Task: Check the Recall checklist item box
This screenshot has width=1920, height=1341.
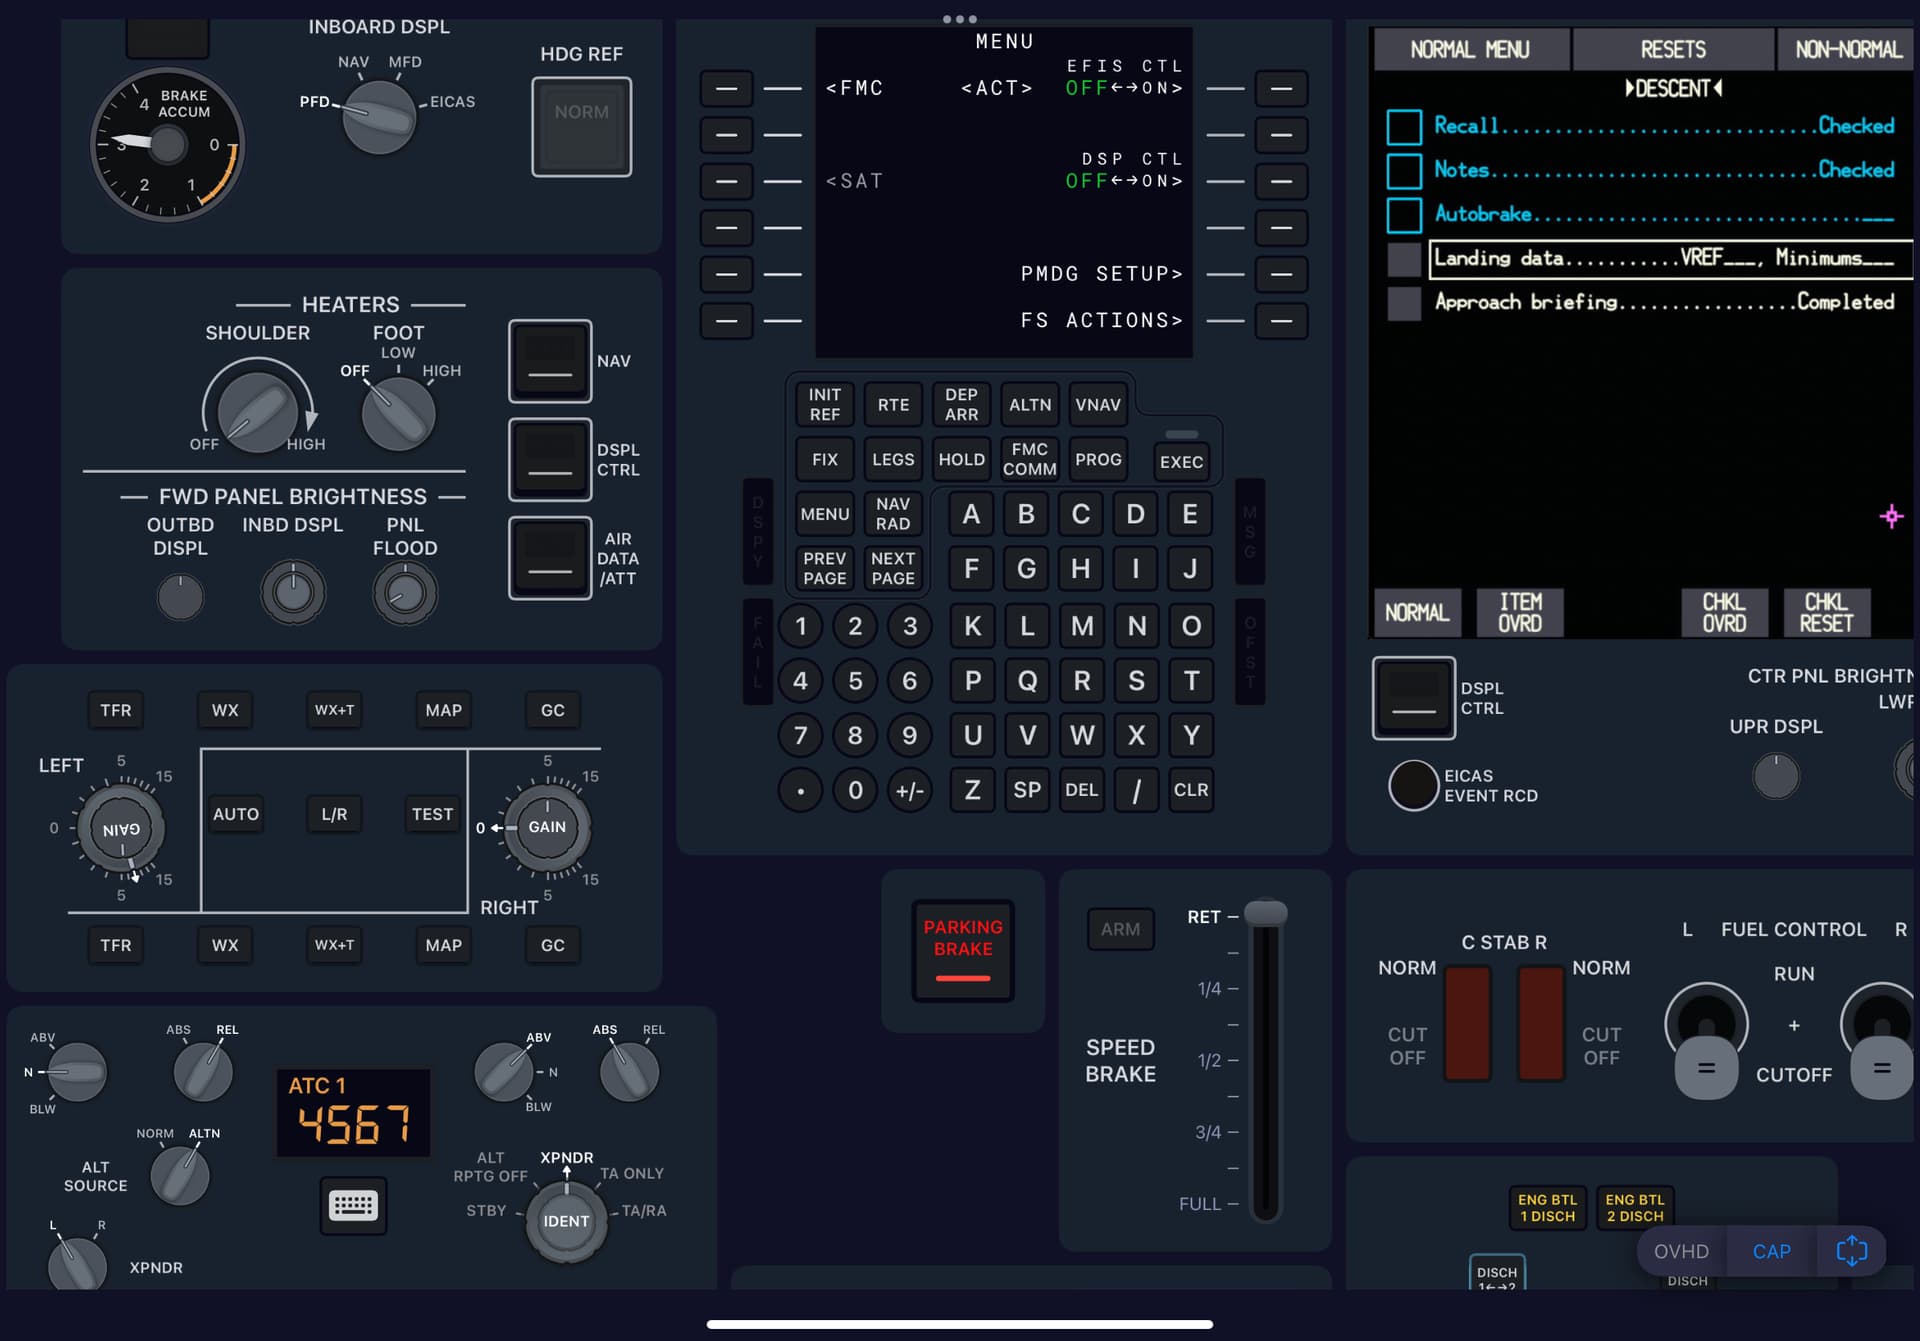Action: point(1404,127)
